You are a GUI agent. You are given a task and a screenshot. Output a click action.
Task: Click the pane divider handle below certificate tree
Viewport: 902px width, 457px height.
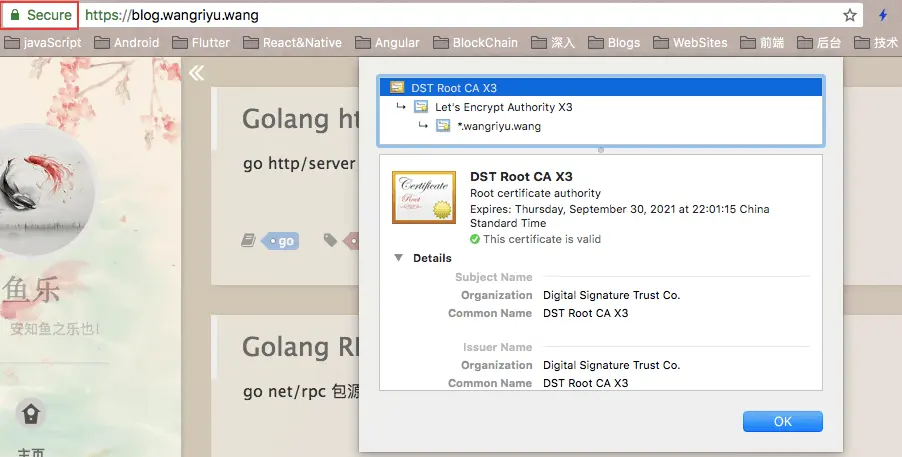[x=601, y=150]
